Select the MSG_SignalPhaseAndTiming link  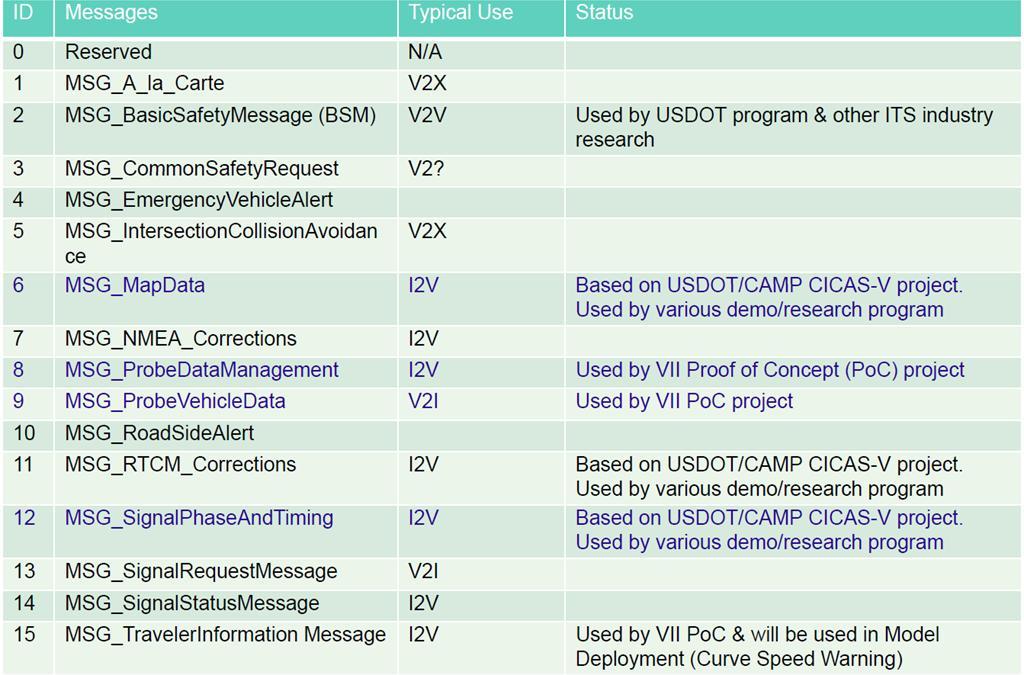click(x=199, y=518)
